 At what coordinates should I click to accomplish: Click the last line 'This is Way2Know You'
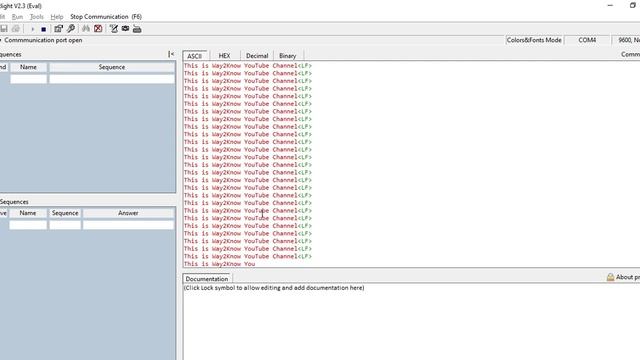click(220, 264)
